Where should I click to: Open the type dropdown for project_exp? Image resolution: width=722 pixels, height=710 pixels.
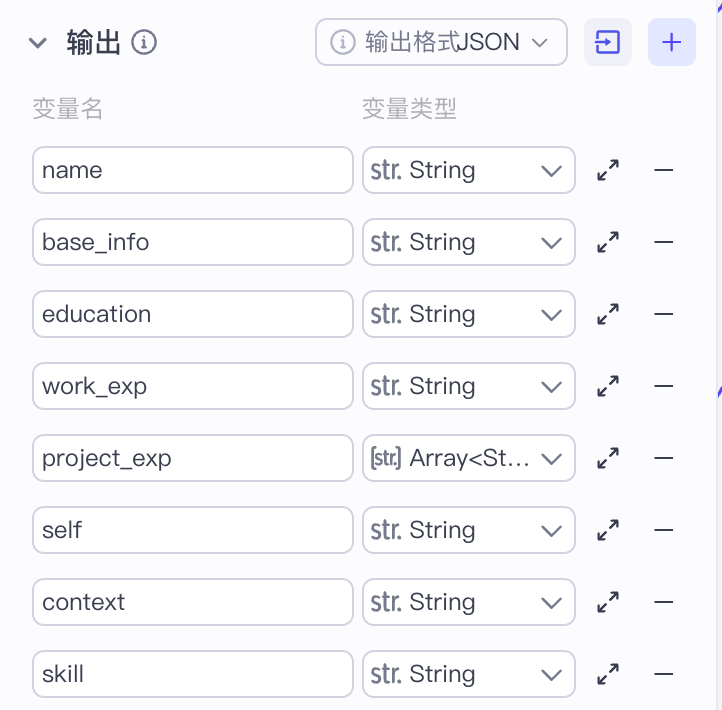[468, 458]
